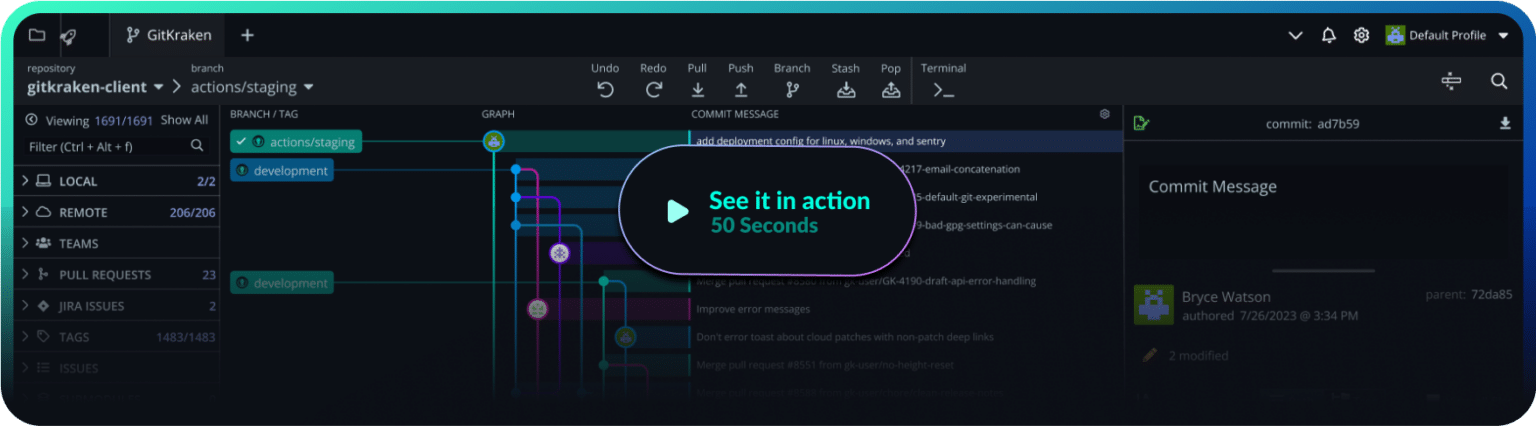Click the Show All link
The width and height of the screenshot is (1536, 426).
(x=184, y=120)
